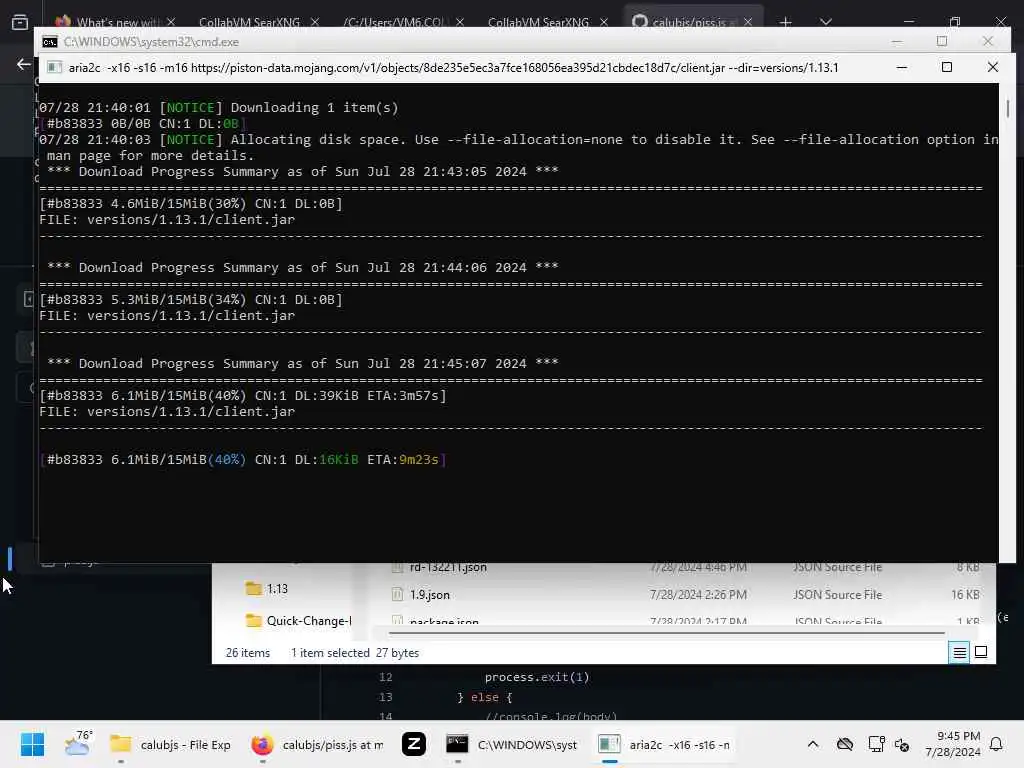This screenshot has height=768, width=1024.
Task: Select the Quick-Change folder in File Explorer
Action: (x=298, y=620)
